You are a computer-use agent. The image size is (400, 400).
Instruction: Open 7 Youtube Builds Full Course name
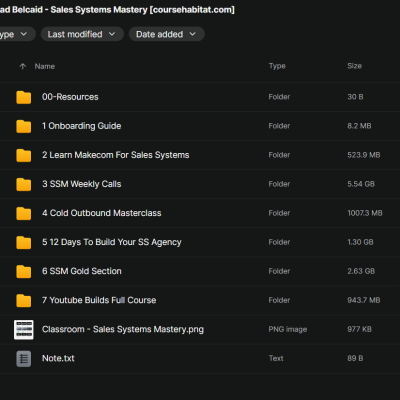click(99, 300)
